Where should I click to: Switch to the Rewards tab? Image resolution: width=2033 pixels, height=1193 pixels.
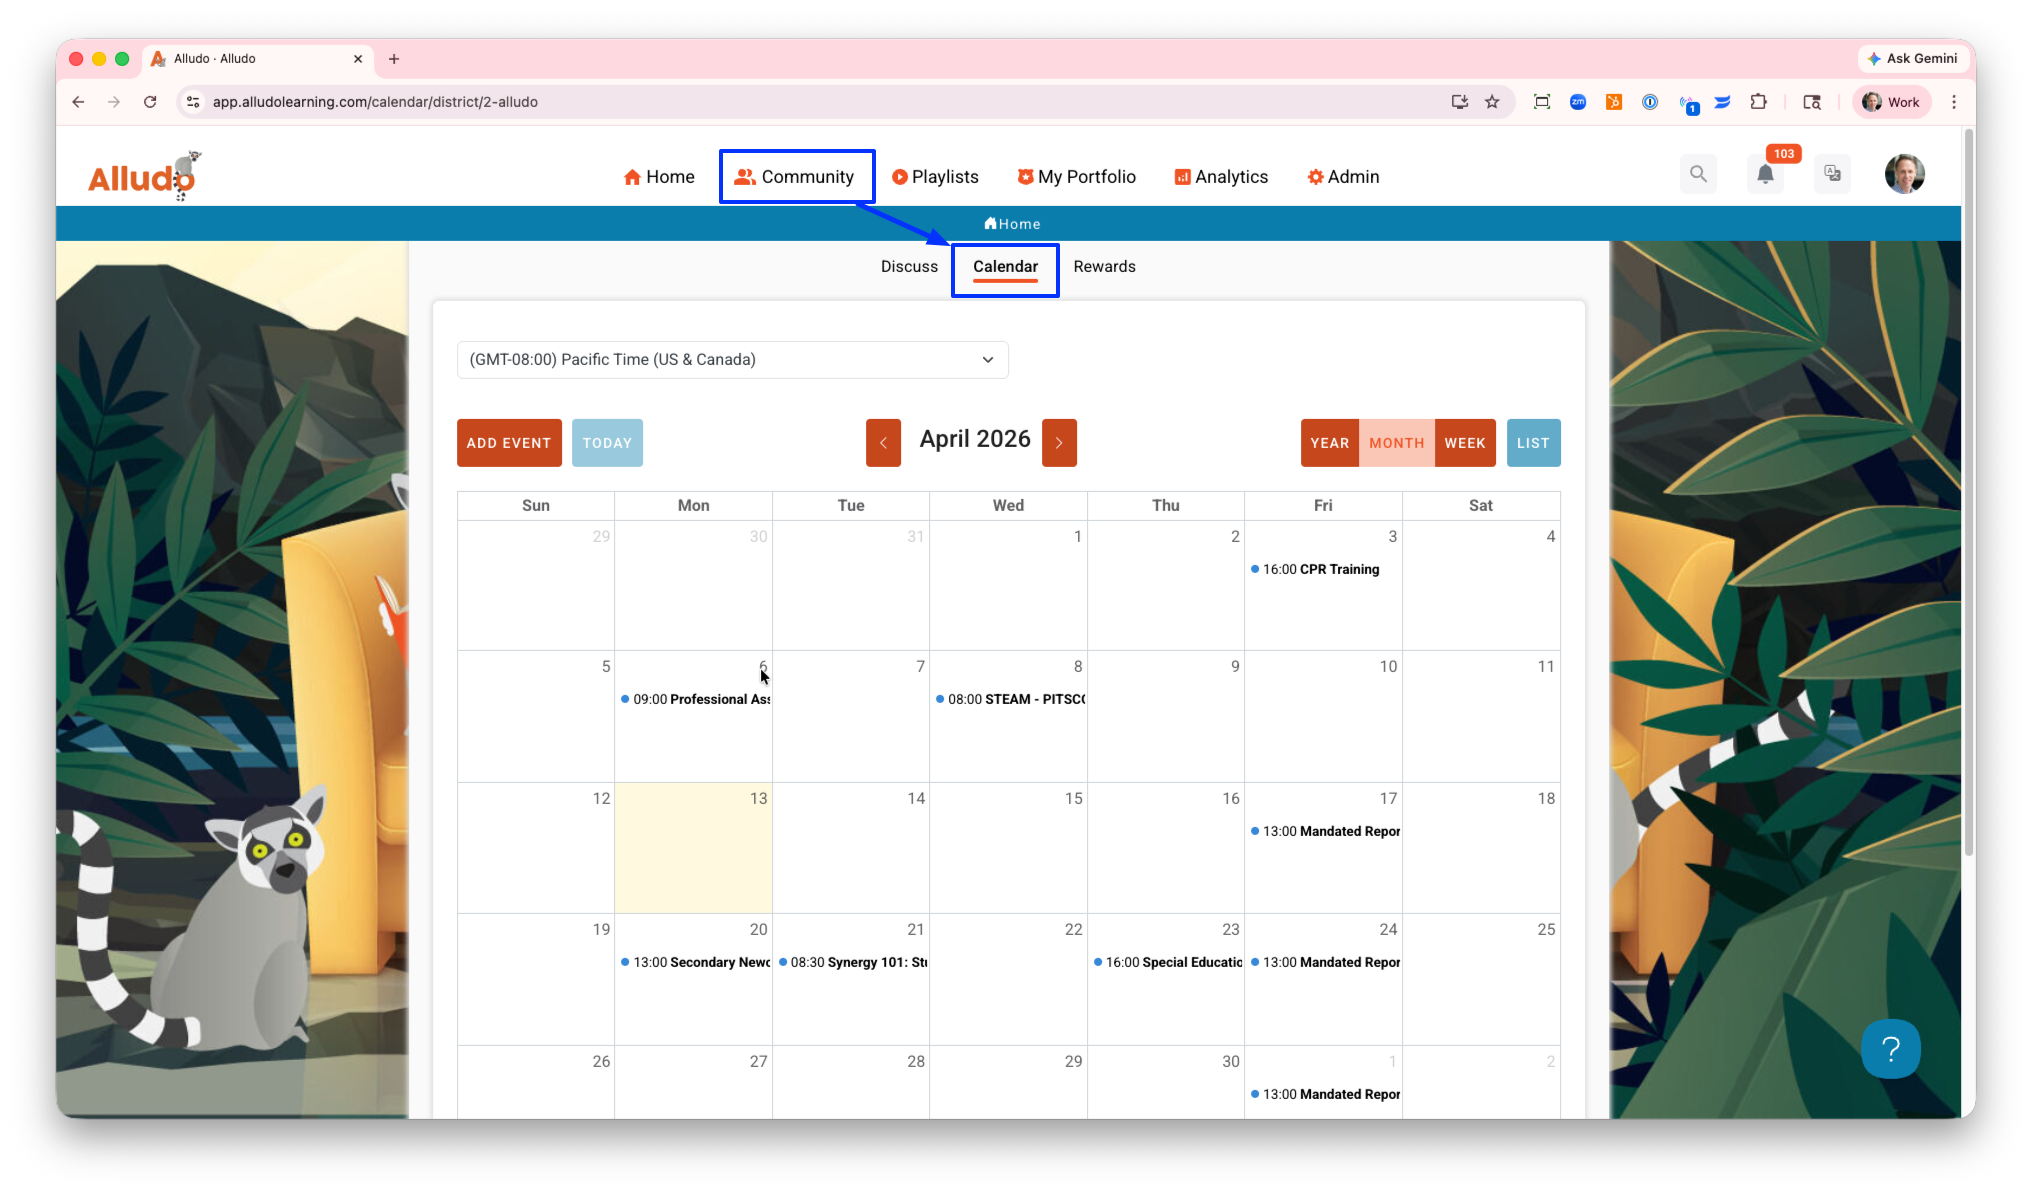point(1104,266)
